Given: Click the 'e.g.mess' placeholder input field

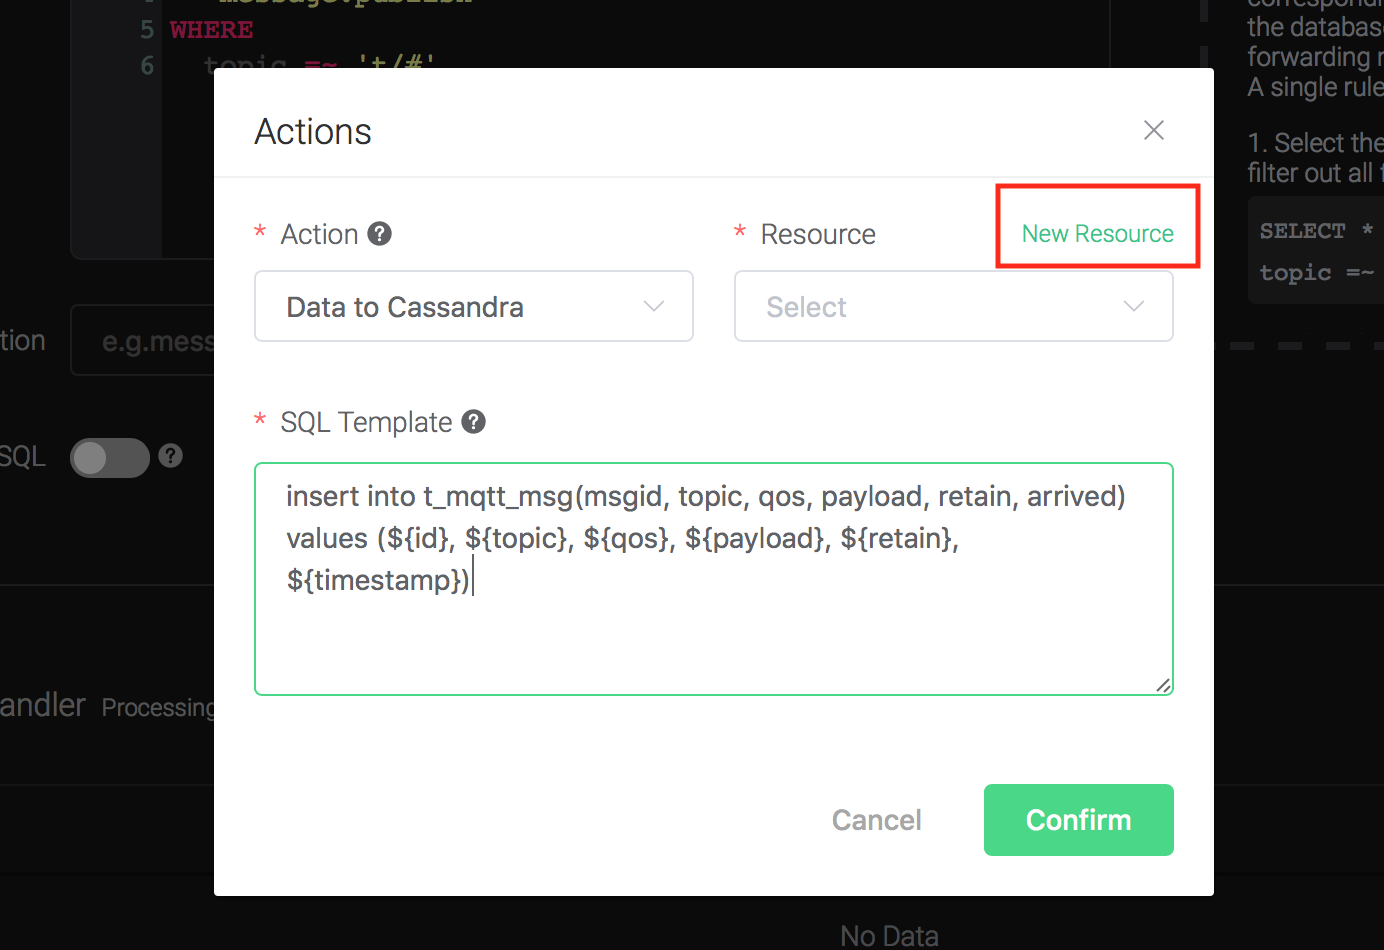Looking at the screenshot, I should tap(150, 341).
